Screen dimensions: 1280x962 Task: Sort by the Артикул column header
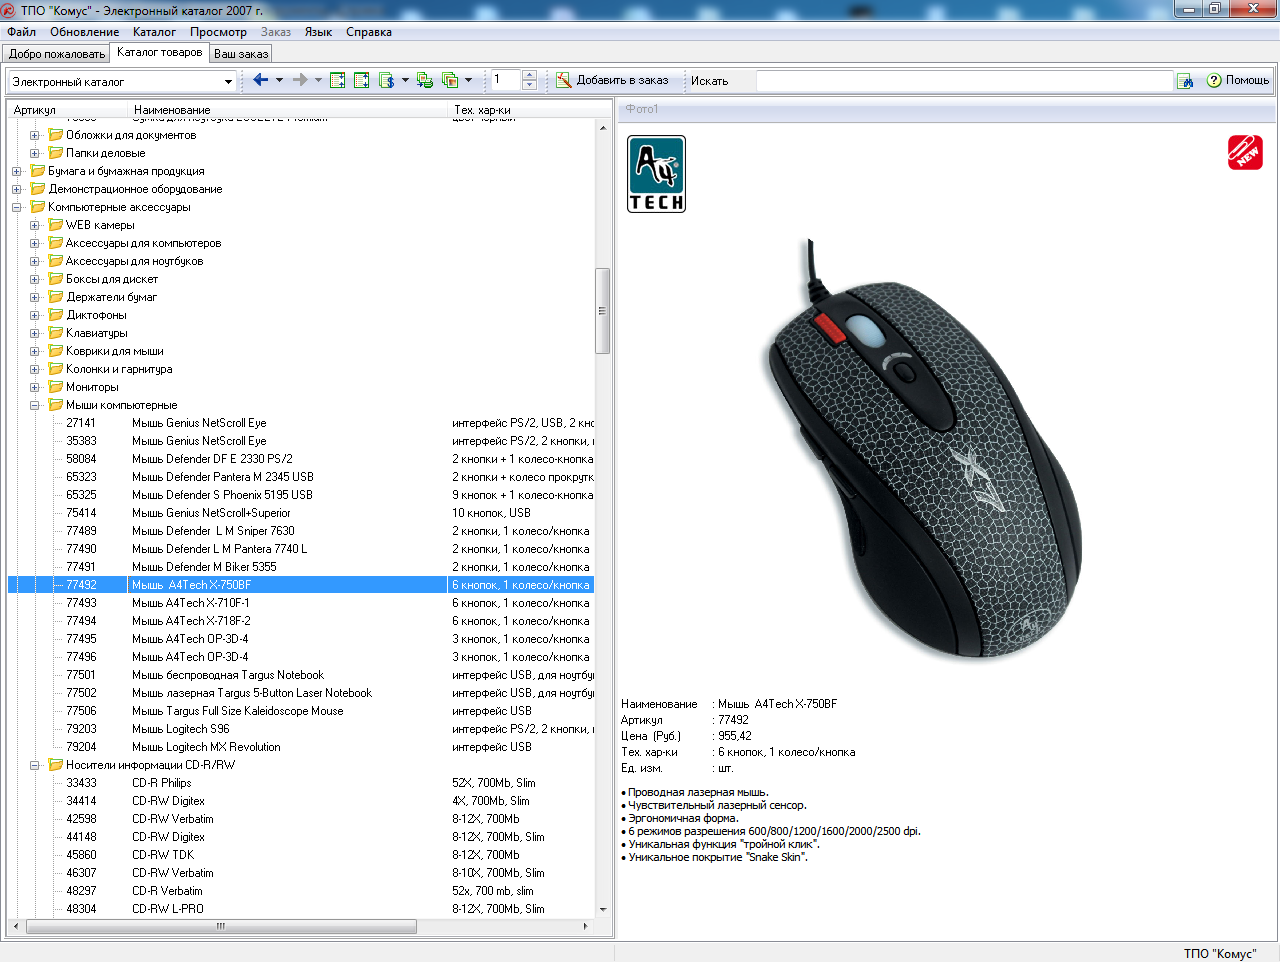point(68,109)
